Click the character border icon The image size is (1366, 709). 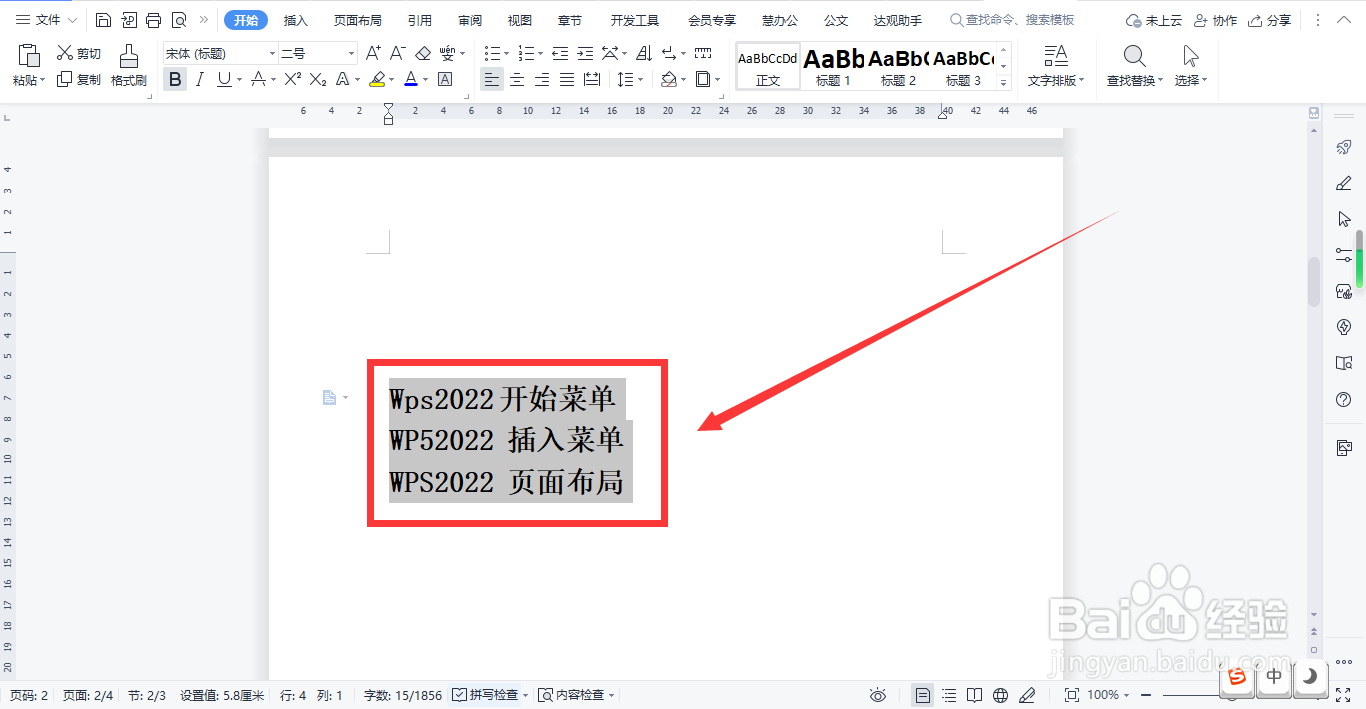[x=445, y=79]
